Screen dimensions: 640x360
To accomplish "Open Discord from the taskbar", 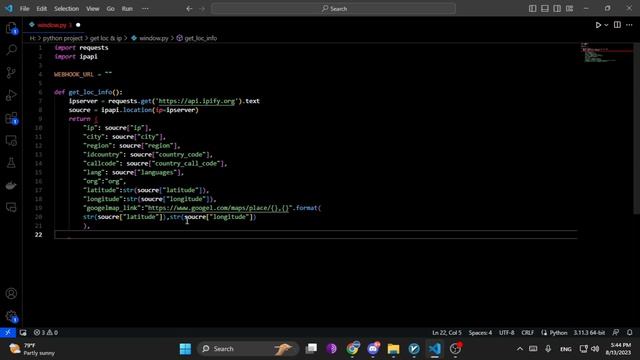I will click(x=373, y=349).
